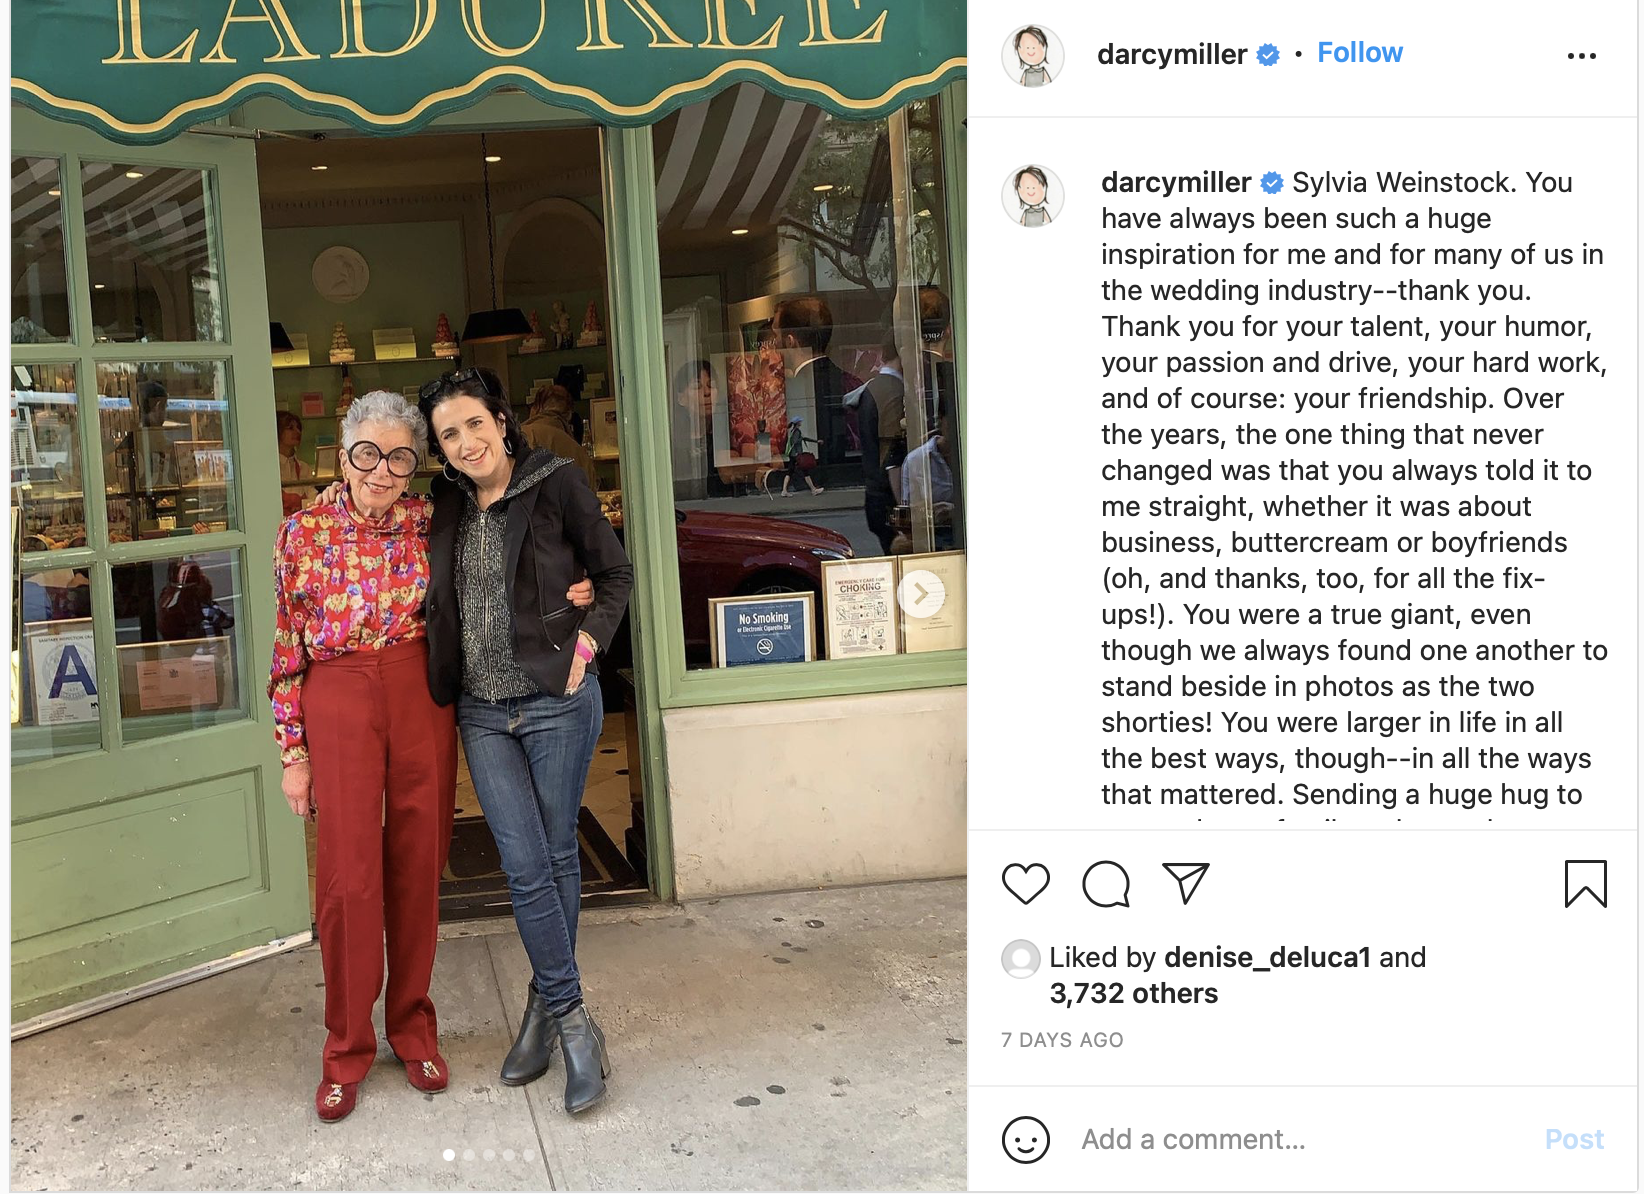The width and height of the screenshot is (1644, 1194).
Task: Open darcymiller link in the caption
Action: coord(1176,182)
